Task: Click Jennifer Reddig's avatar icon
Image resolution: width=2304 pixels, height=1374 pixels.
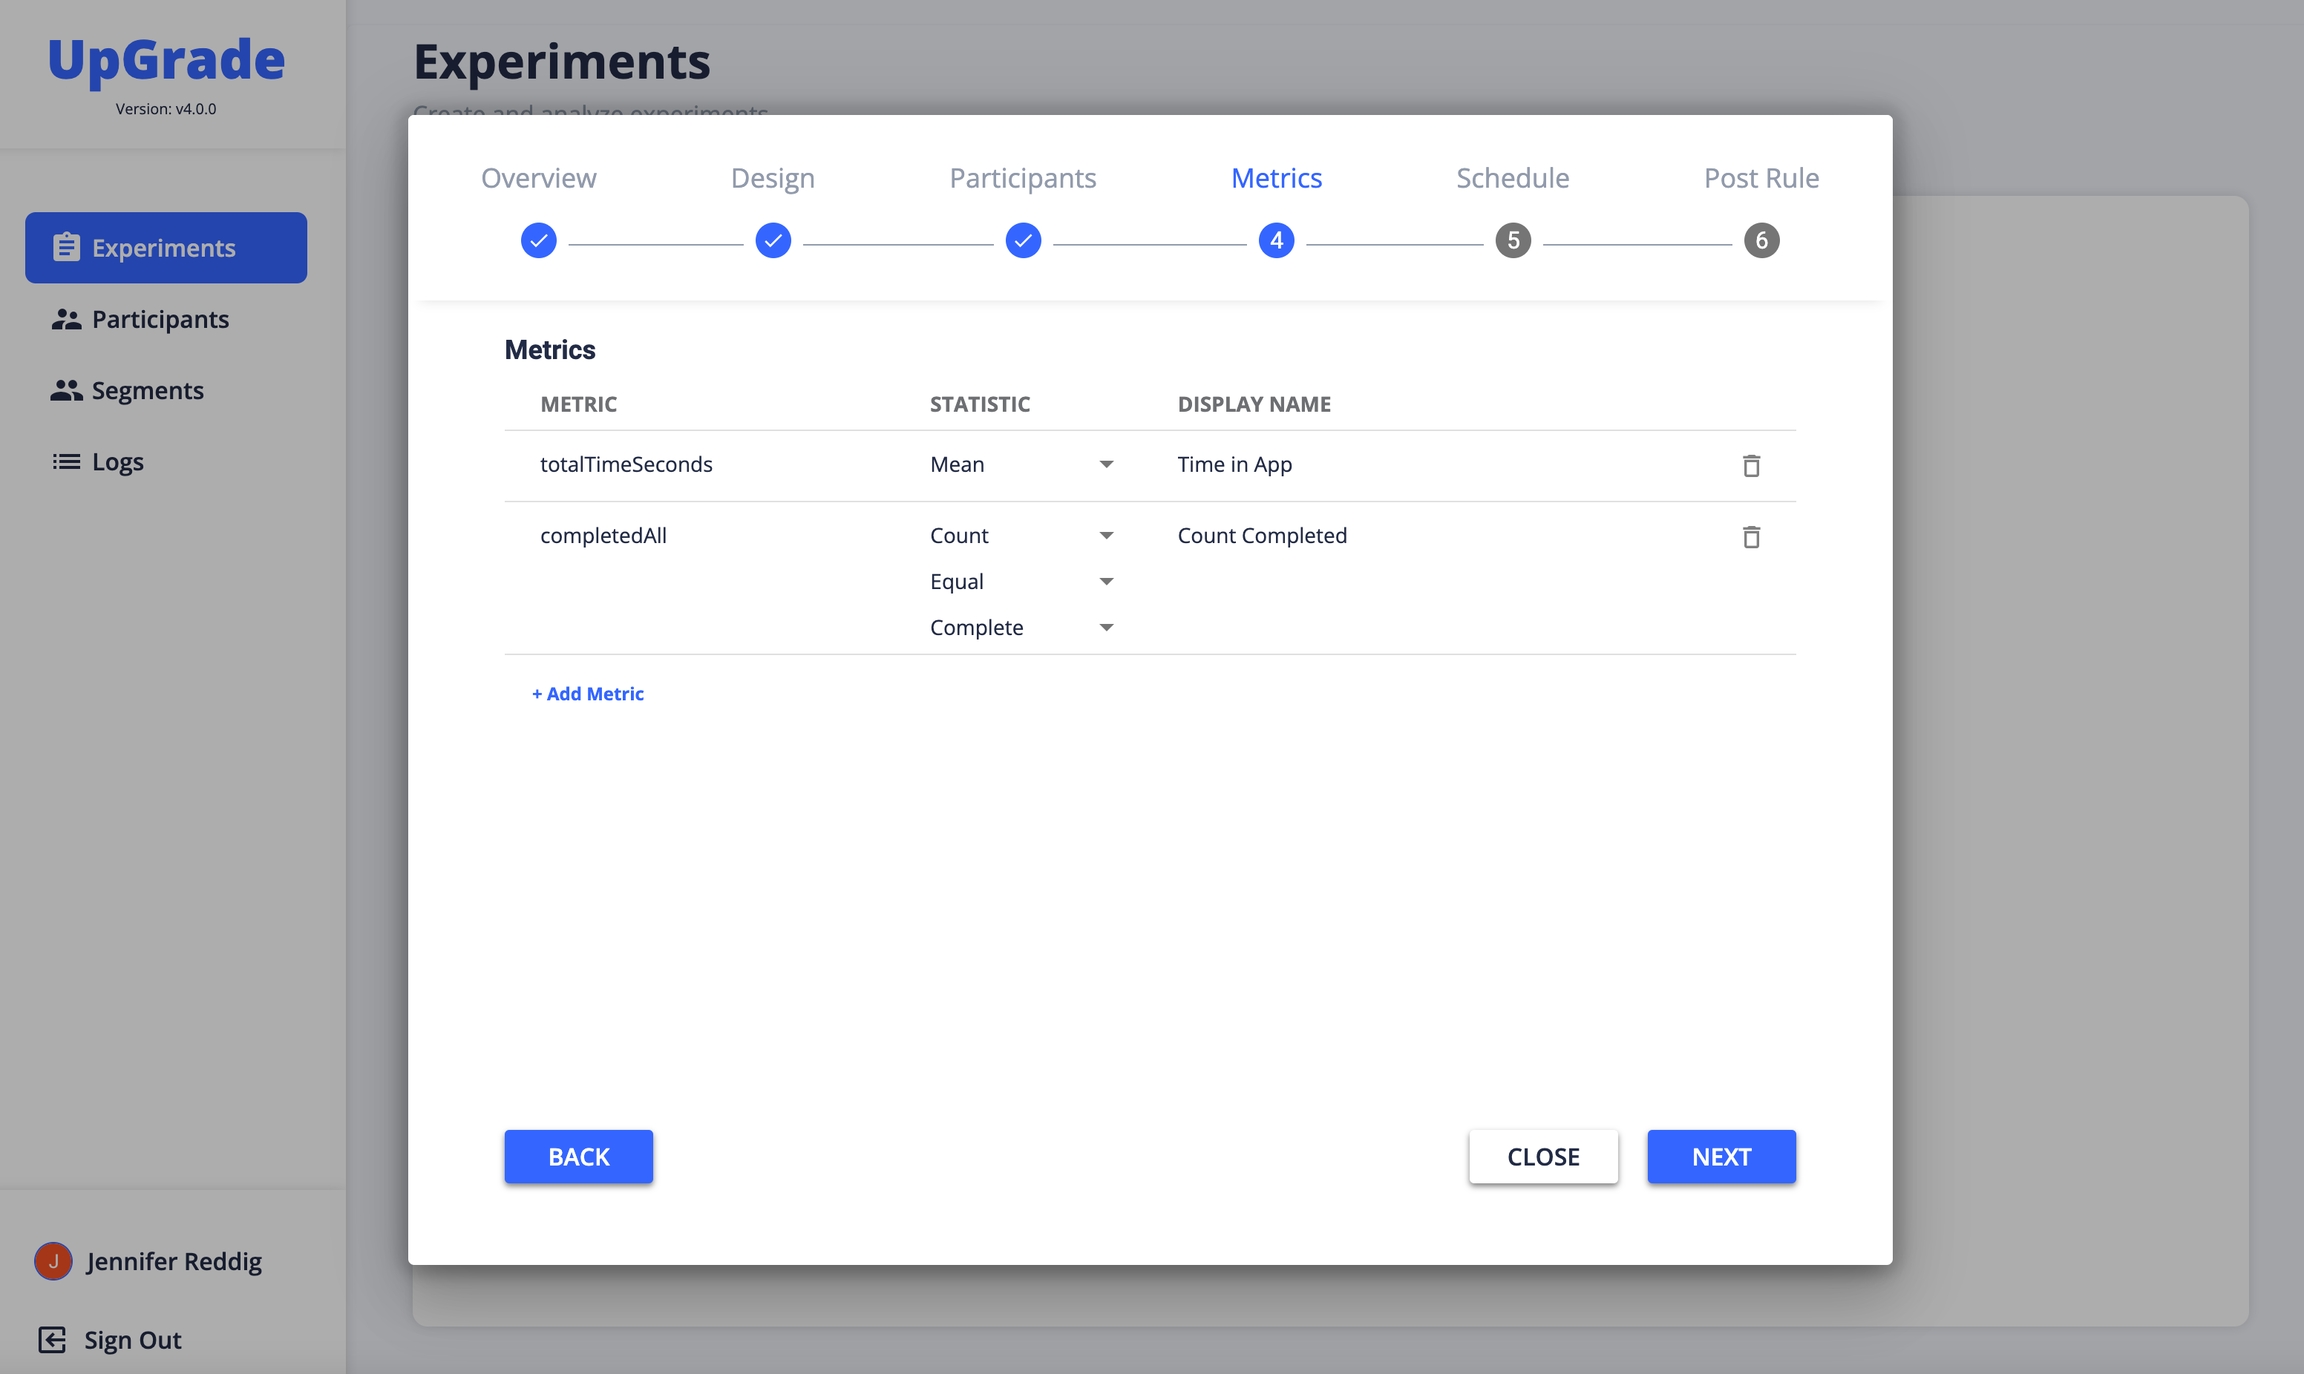Action: pos(53,1261)
